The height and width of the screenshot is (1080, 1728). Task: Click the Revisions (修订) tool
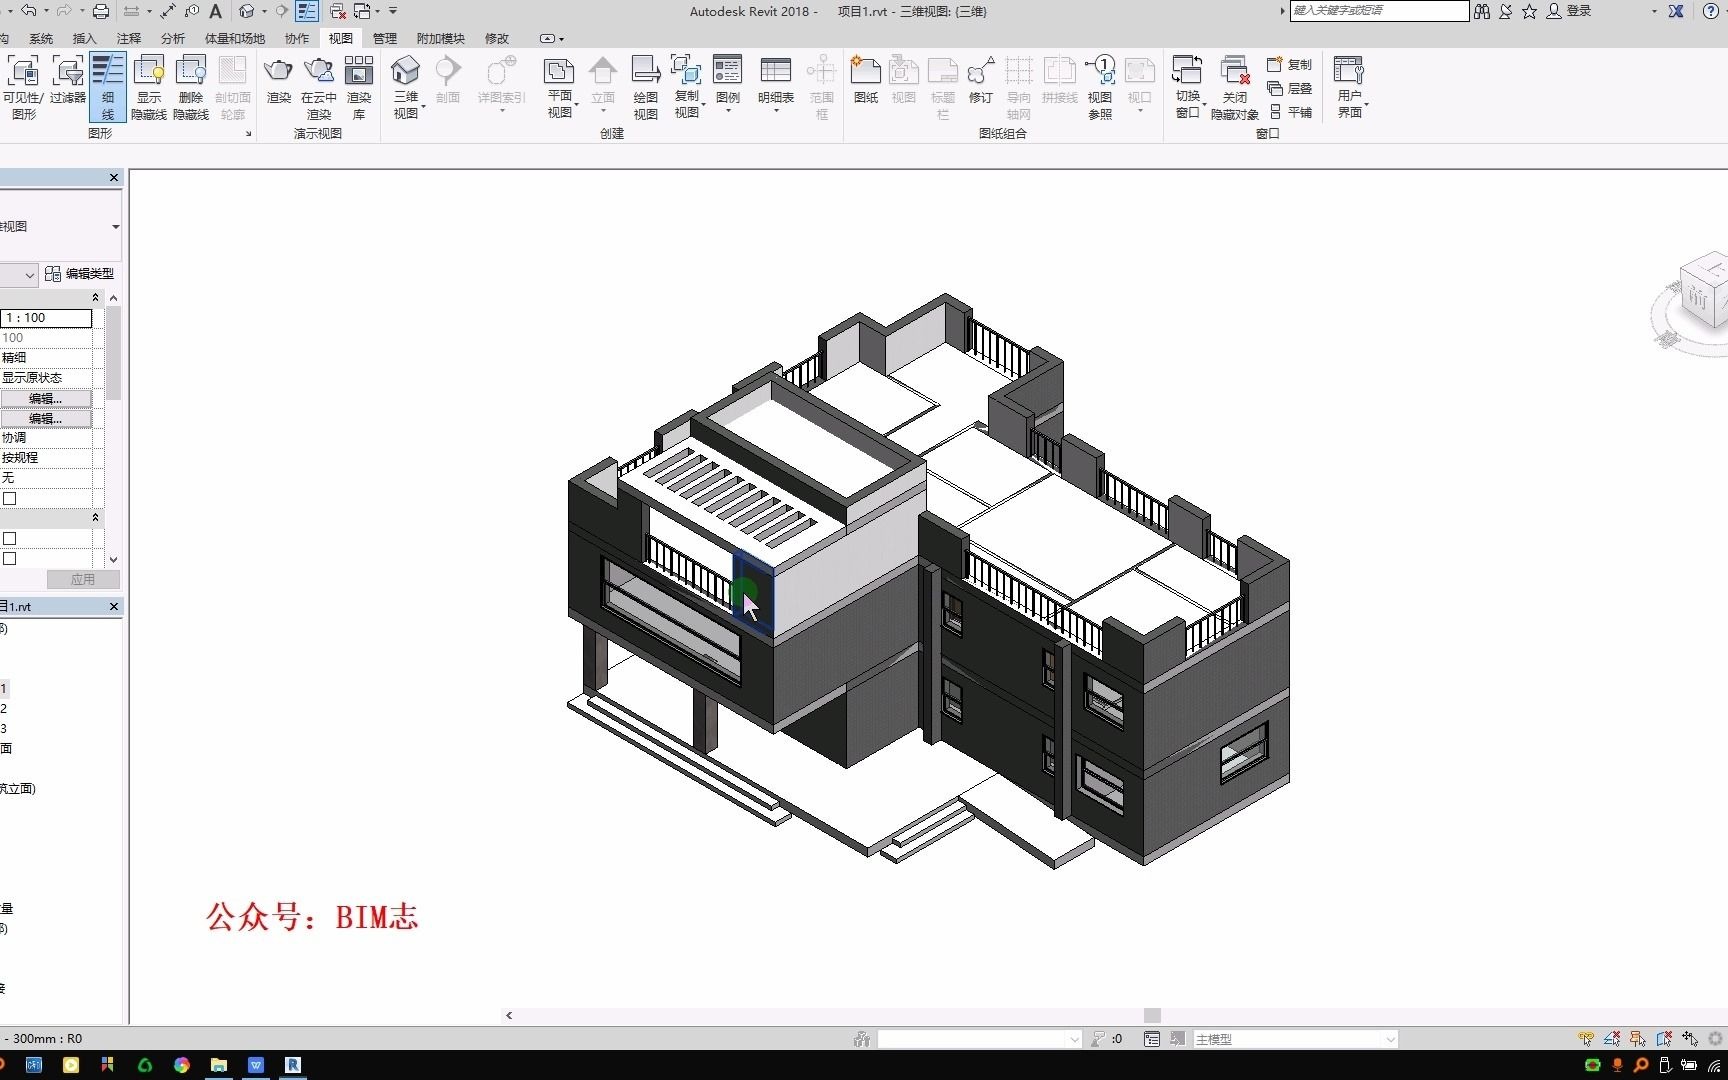pyautogui.click(x=981, y=80)
